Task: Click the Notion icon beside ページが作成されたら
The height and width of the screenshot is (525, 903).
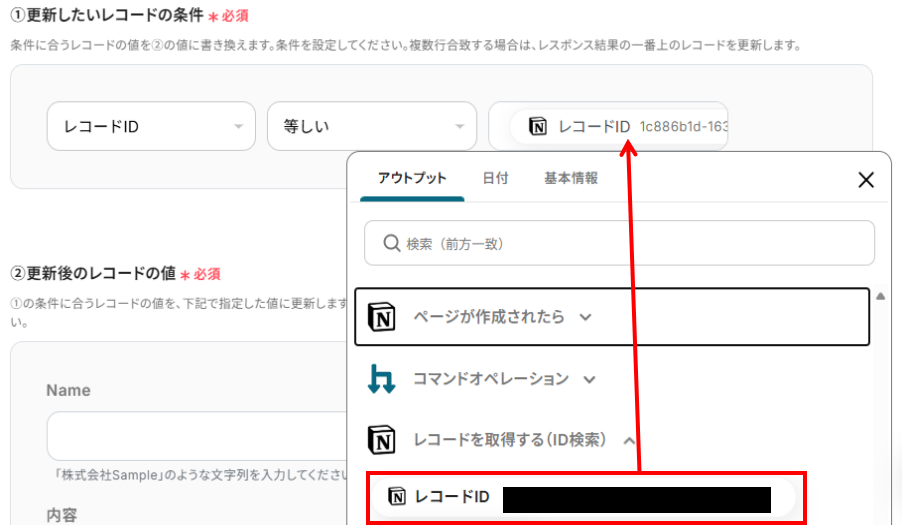Action: tap(381, 317)
